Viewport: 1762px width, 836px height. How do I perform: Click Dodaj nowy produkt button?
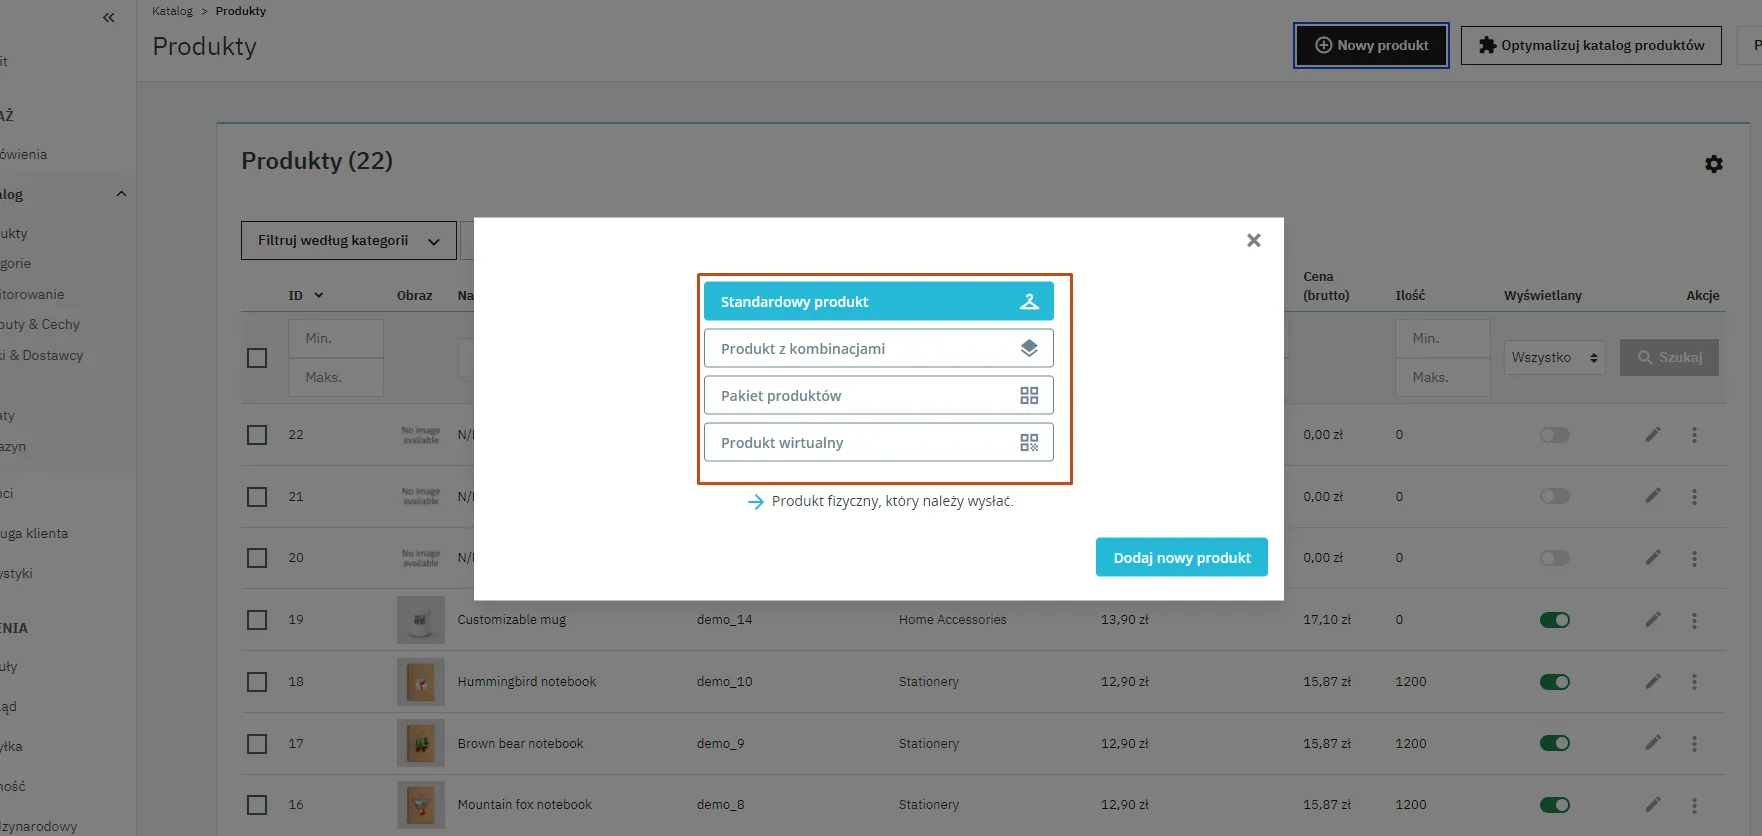1181,558
